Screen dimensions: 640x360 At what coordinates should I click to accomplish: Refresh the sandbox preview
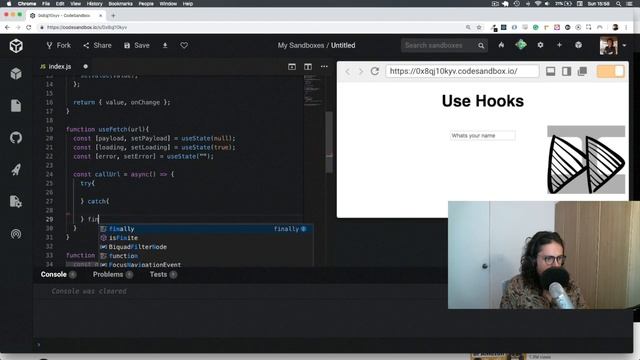pyautogui.click(x=375, y=71)
